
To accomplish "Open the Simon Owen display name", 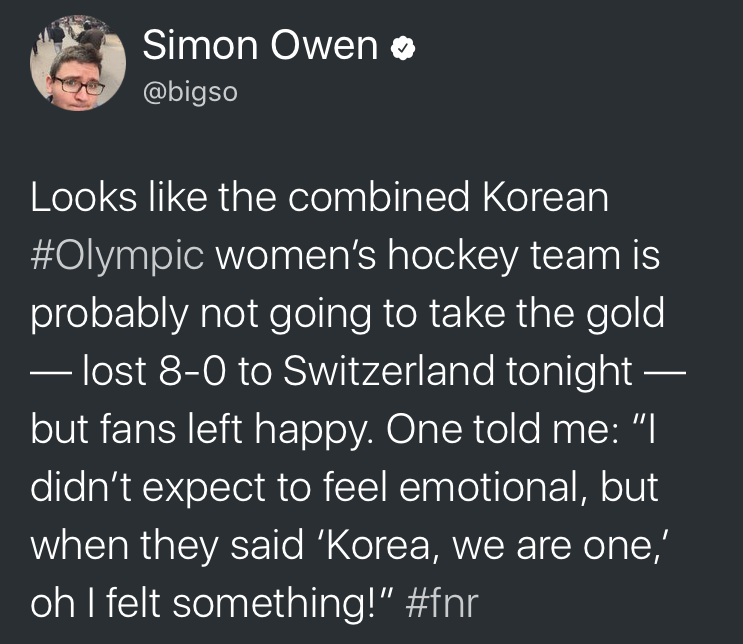I will [261, 46].
